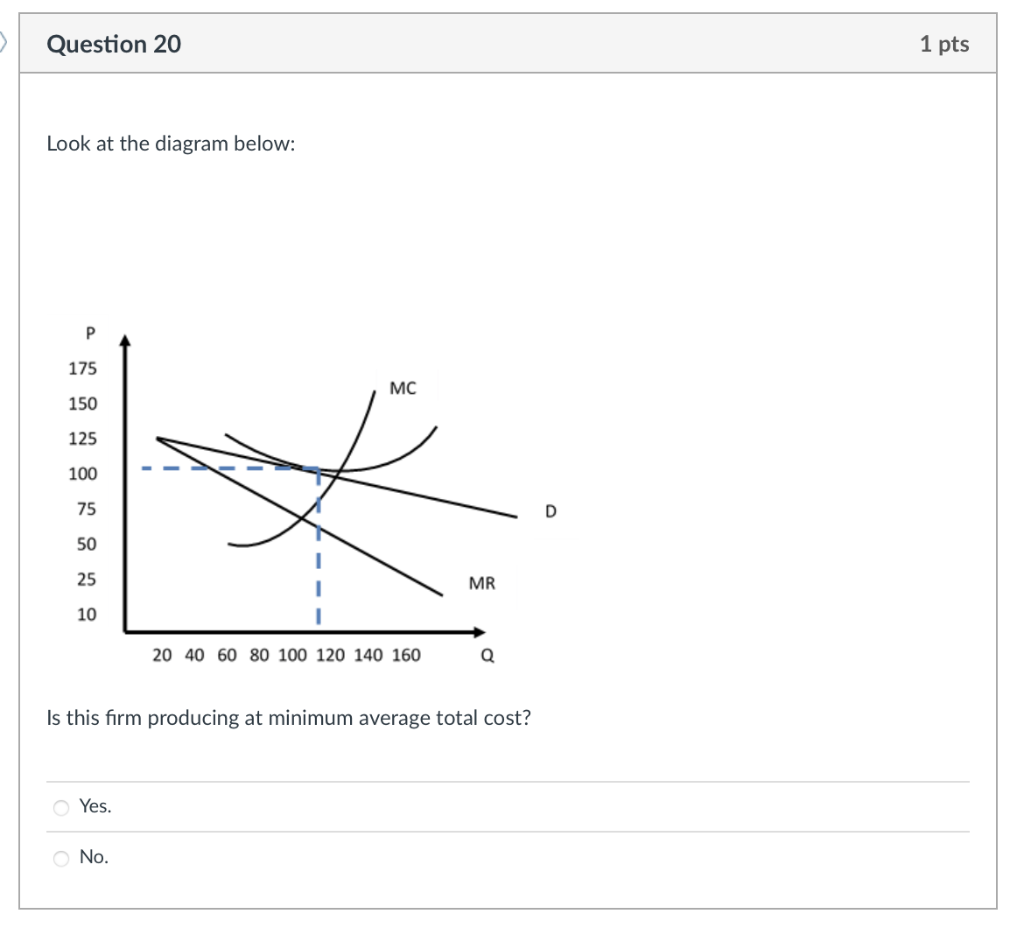Click the 175 value on the vertical axis
This screenshot has width=1024, height=935.
tap(83, 368)
